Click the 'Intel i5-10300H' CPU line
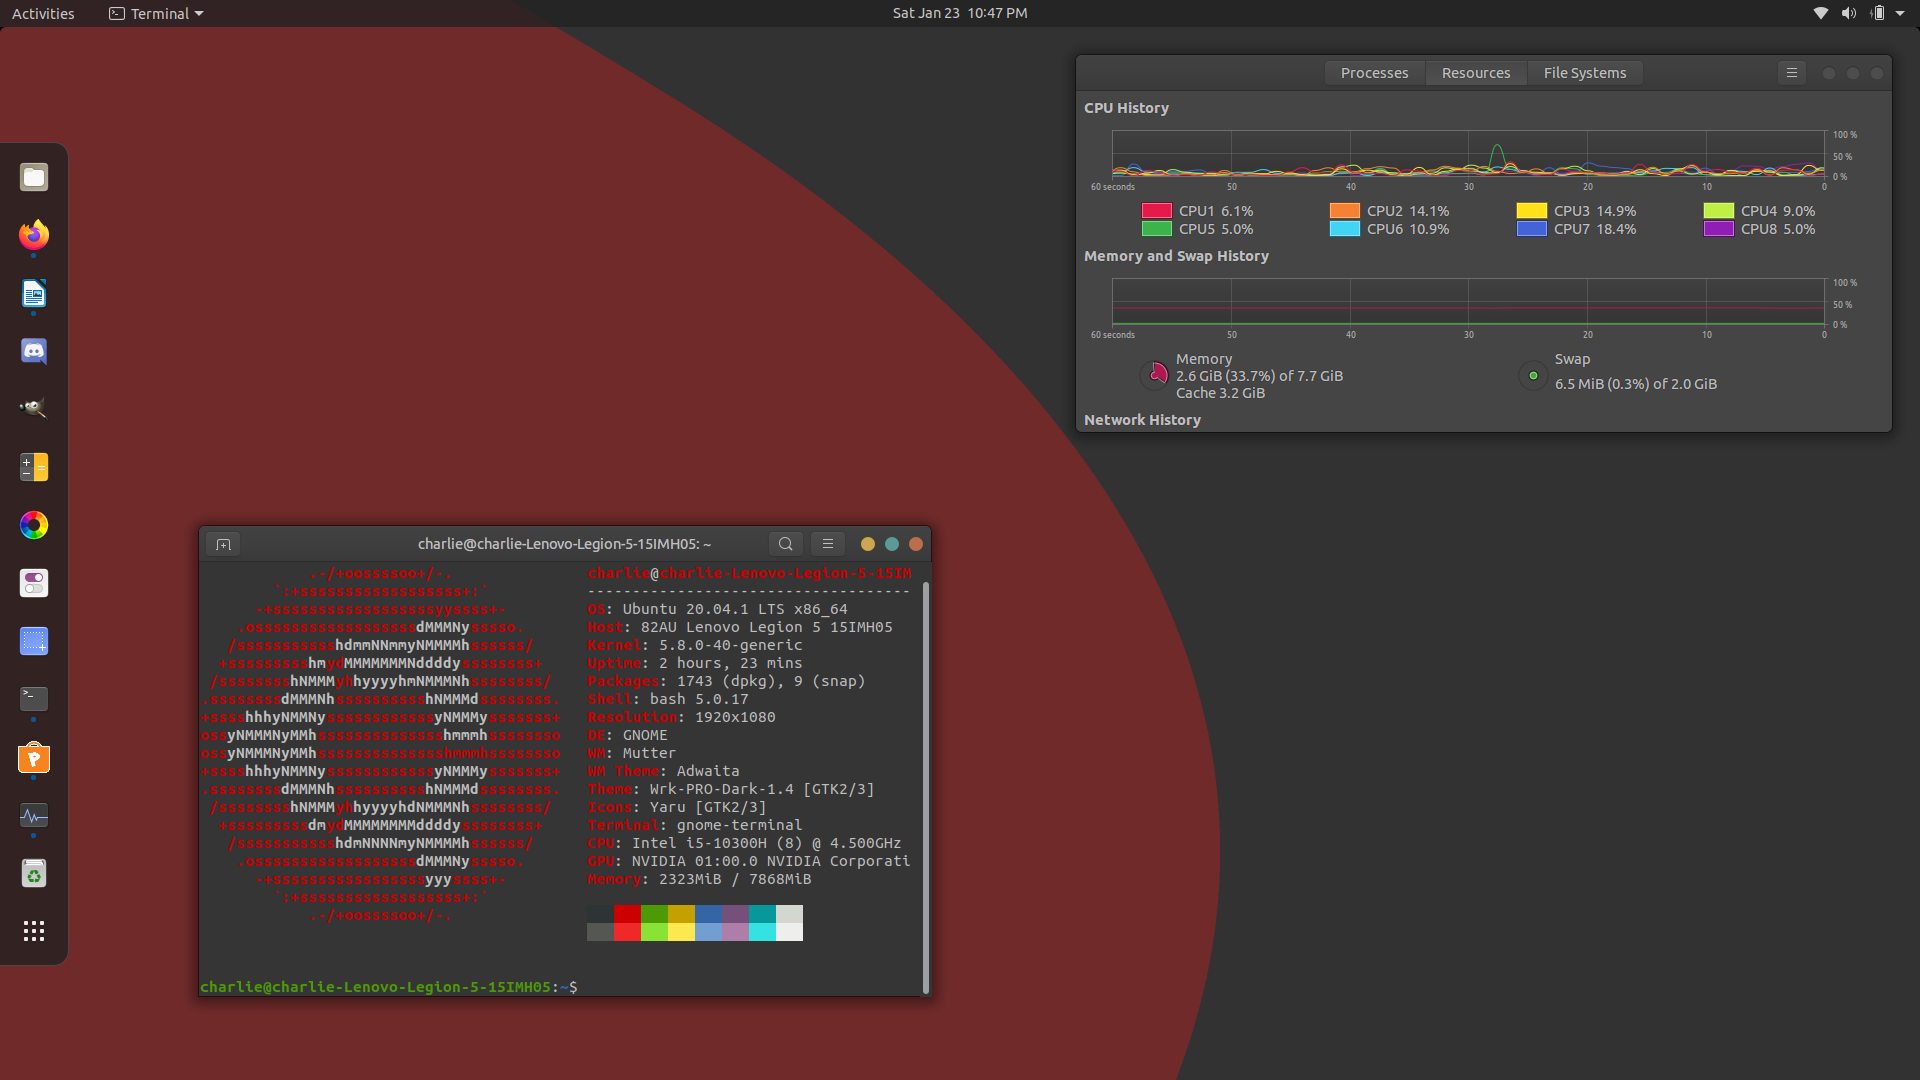 point(744,843)
